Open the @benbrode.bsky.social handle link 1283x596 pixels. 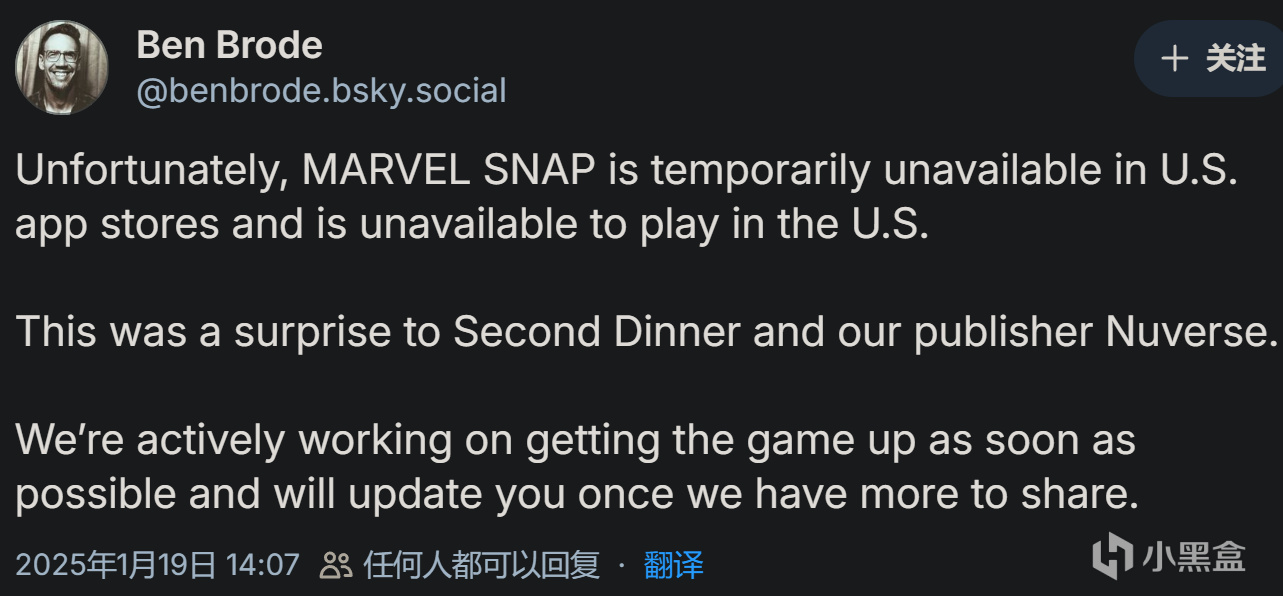tap(321, 91)
